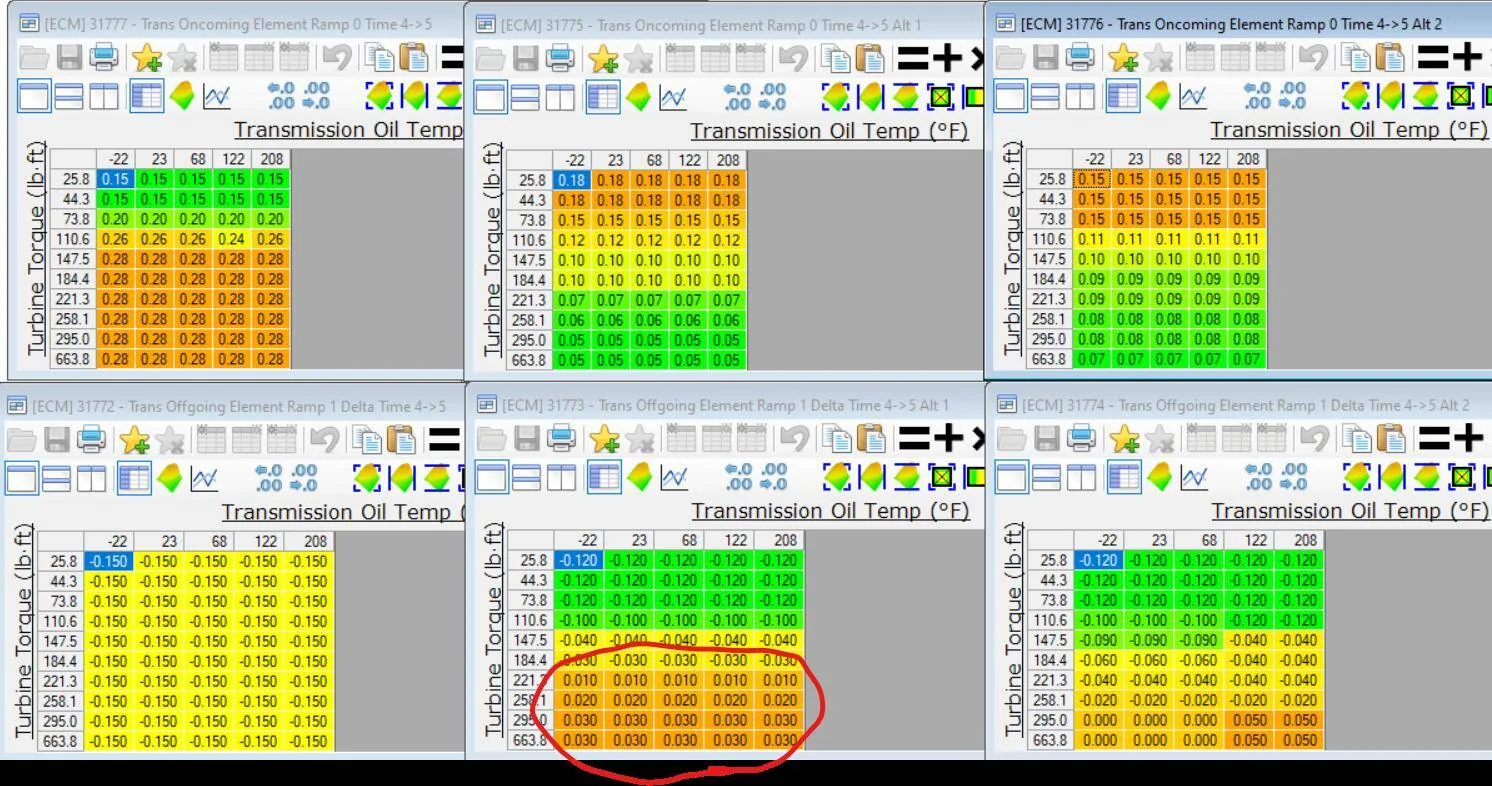Select -0.150 cell at 25.8, -22 in 31772

click(x=109, y=561)
